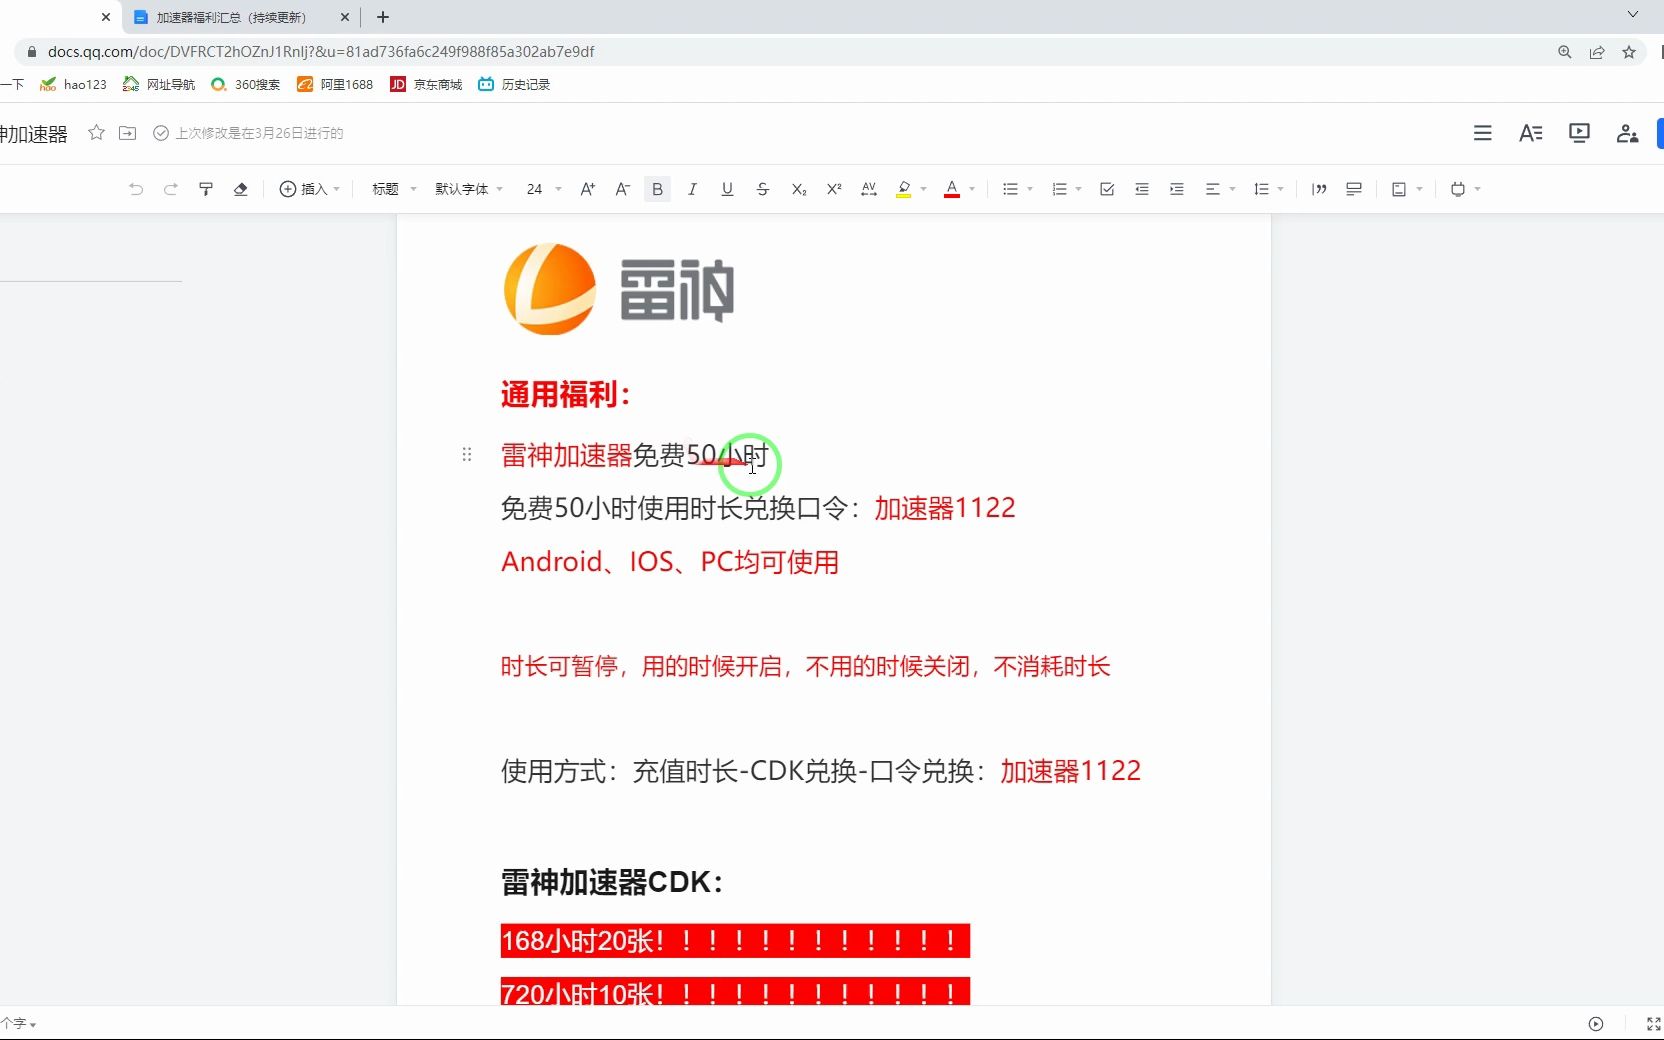Expand bulleted list style arrow
This screenshot has height=1040, width=1664.
1030,189
